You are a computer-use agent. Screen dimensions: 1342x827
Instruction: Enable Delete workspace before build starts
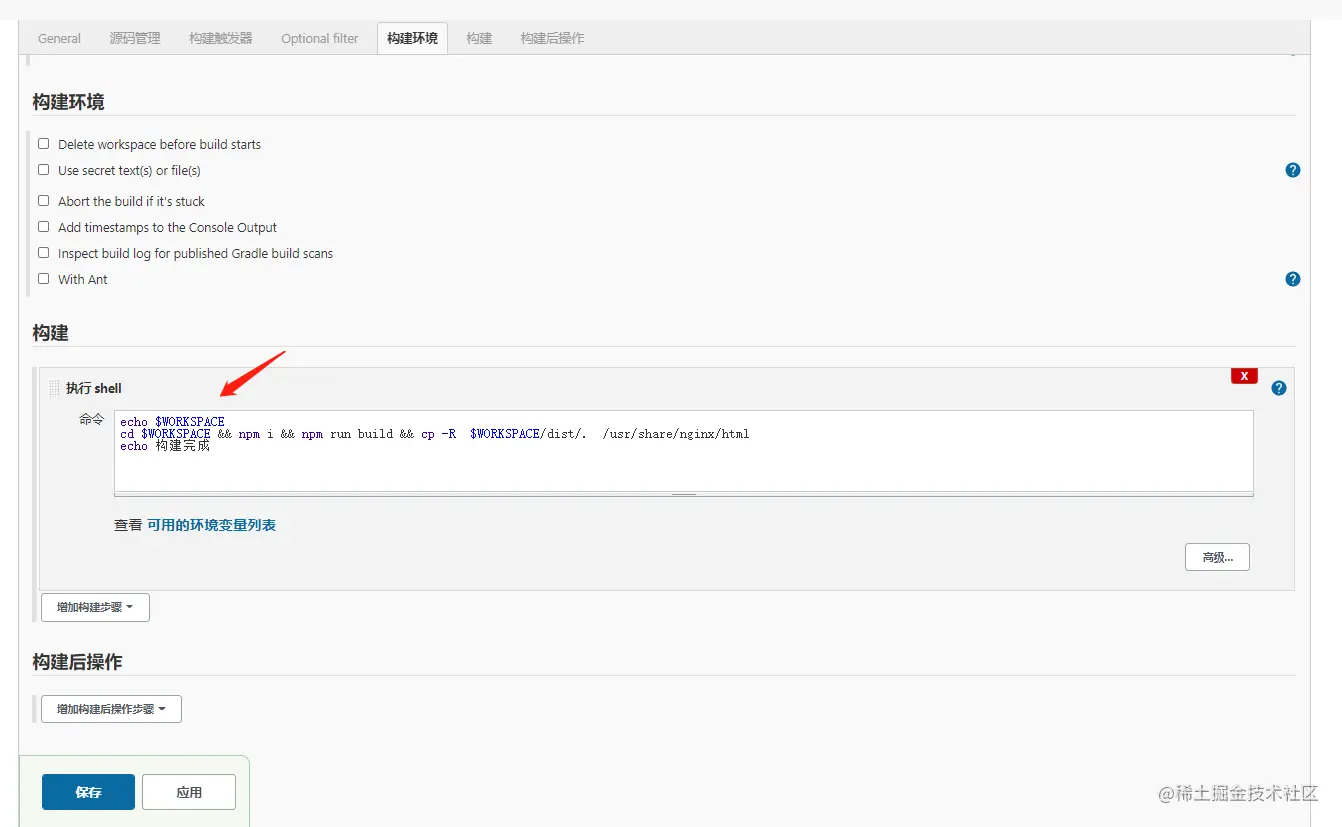point(43,144)
